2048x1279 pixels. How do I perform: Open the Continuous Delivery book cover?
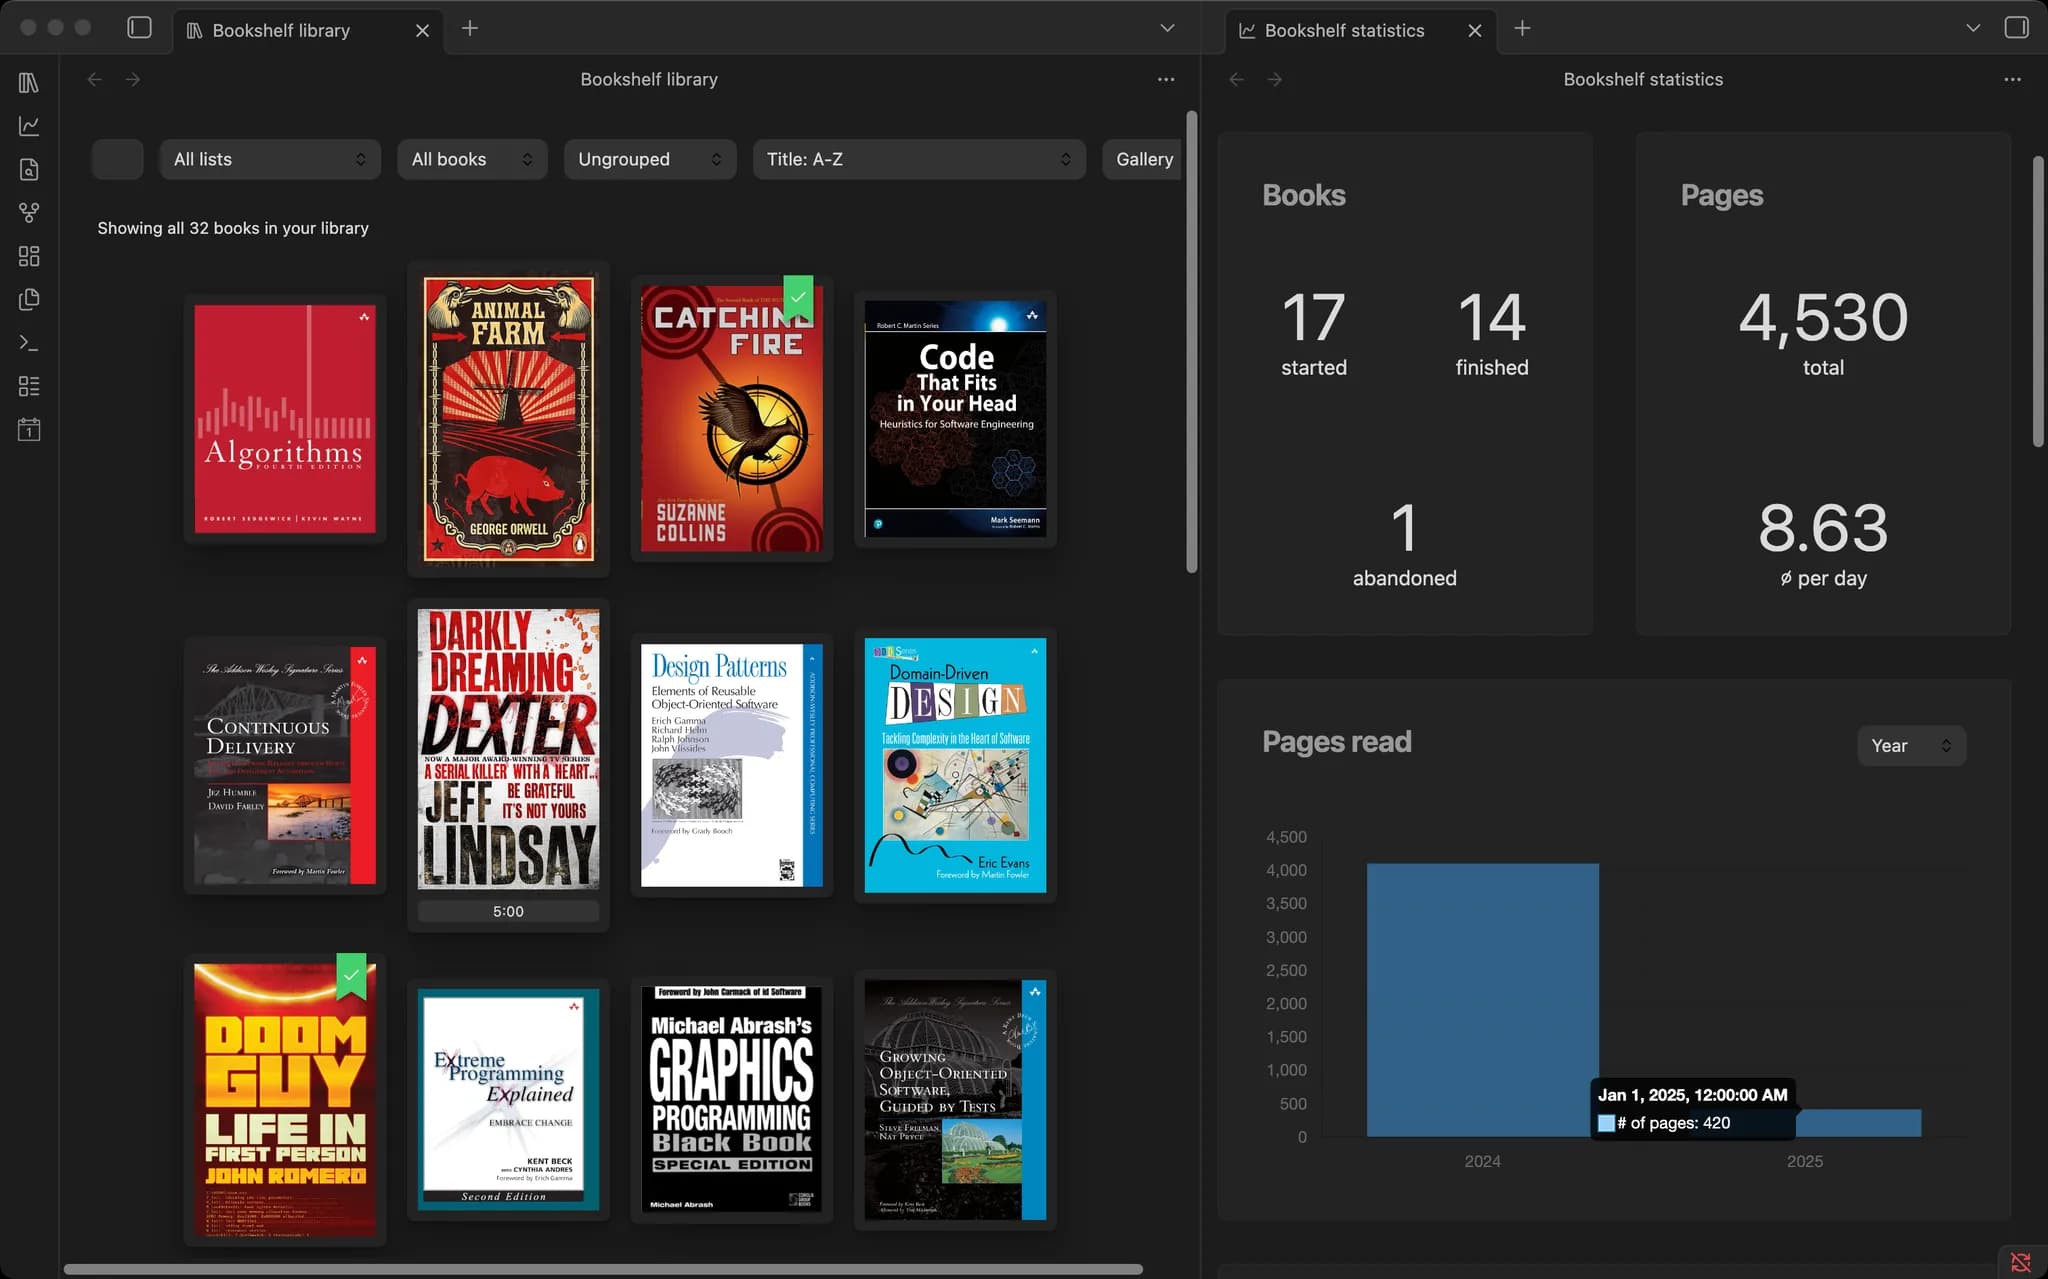coord(285,765)
